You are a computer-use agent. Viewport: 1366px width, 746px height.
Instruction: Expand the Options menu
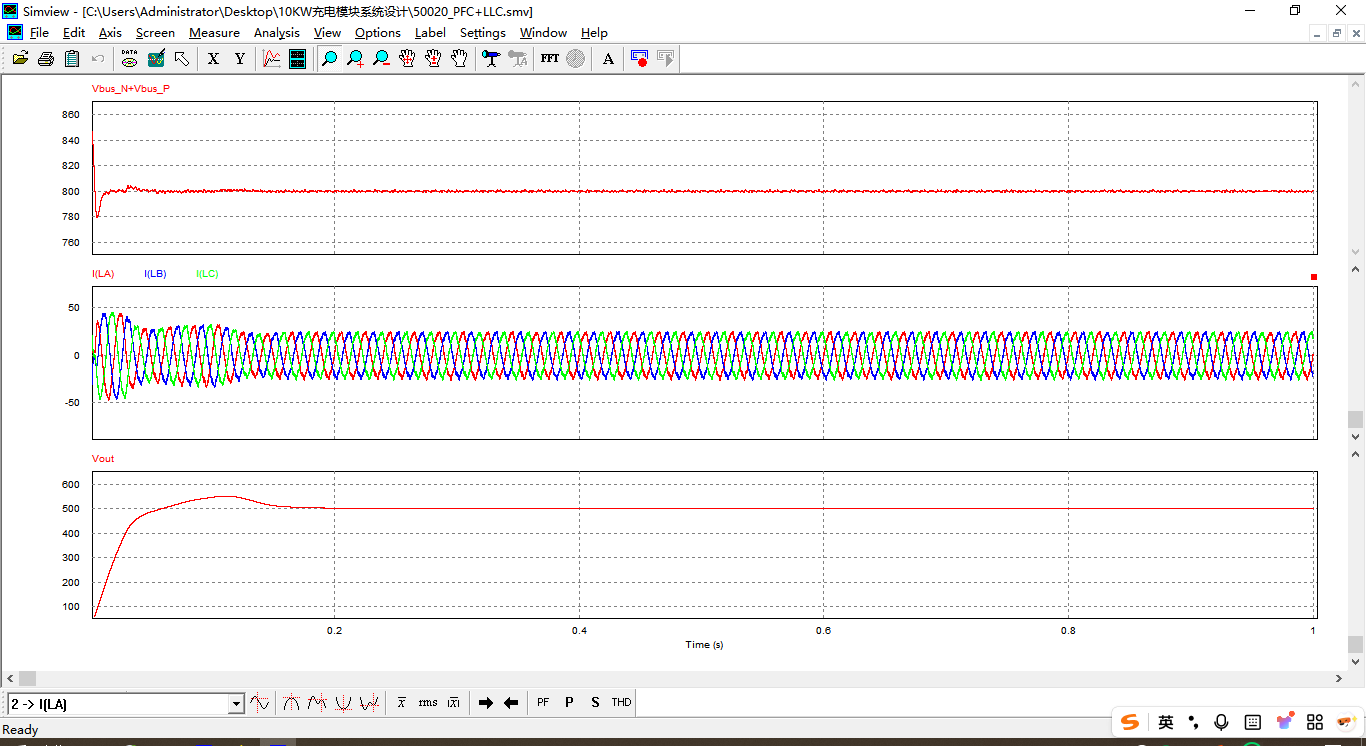tap(377, 33)
